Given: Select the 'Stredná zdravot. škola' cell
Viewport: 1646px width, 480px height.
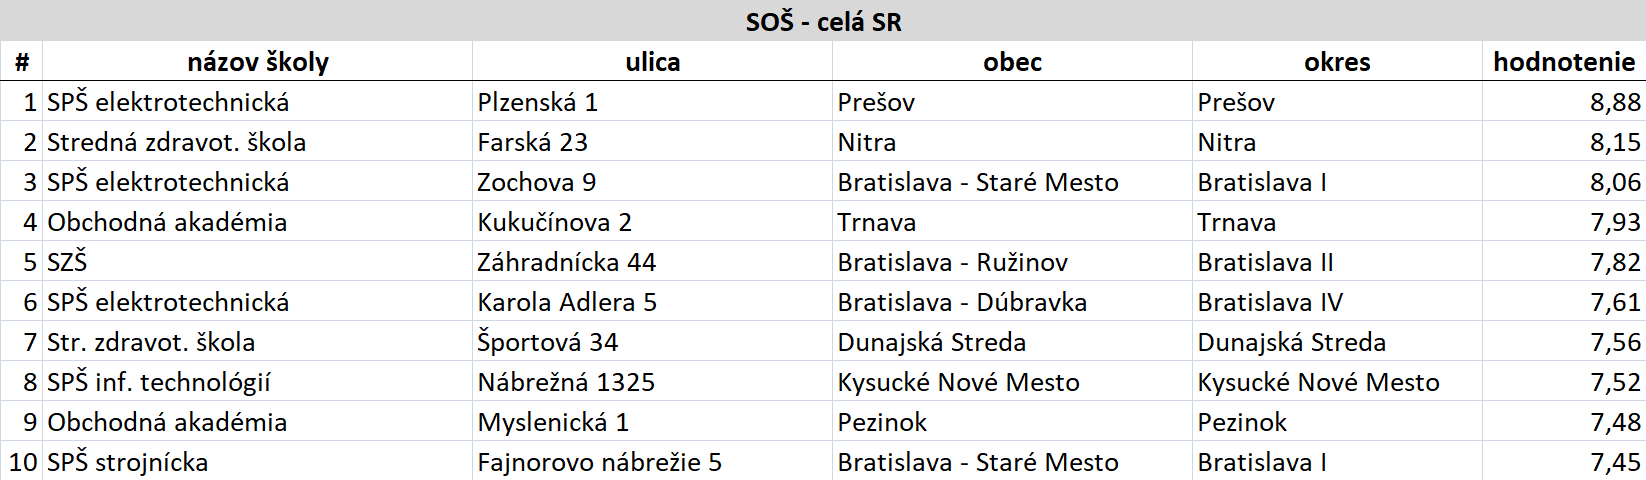Looking at the screenshot, I should tap(257, 141).
